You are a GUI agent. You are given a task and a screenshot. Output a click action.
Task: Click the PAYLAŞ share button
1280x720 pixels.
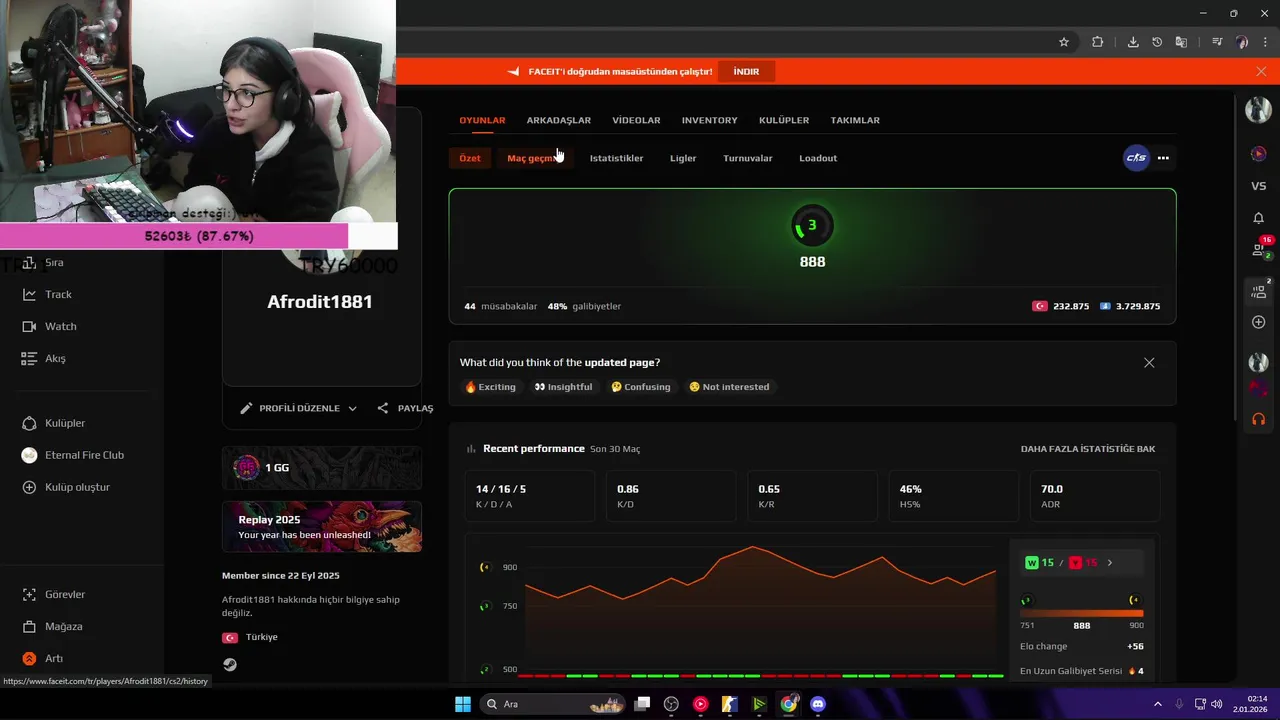(x=405, y=408)
